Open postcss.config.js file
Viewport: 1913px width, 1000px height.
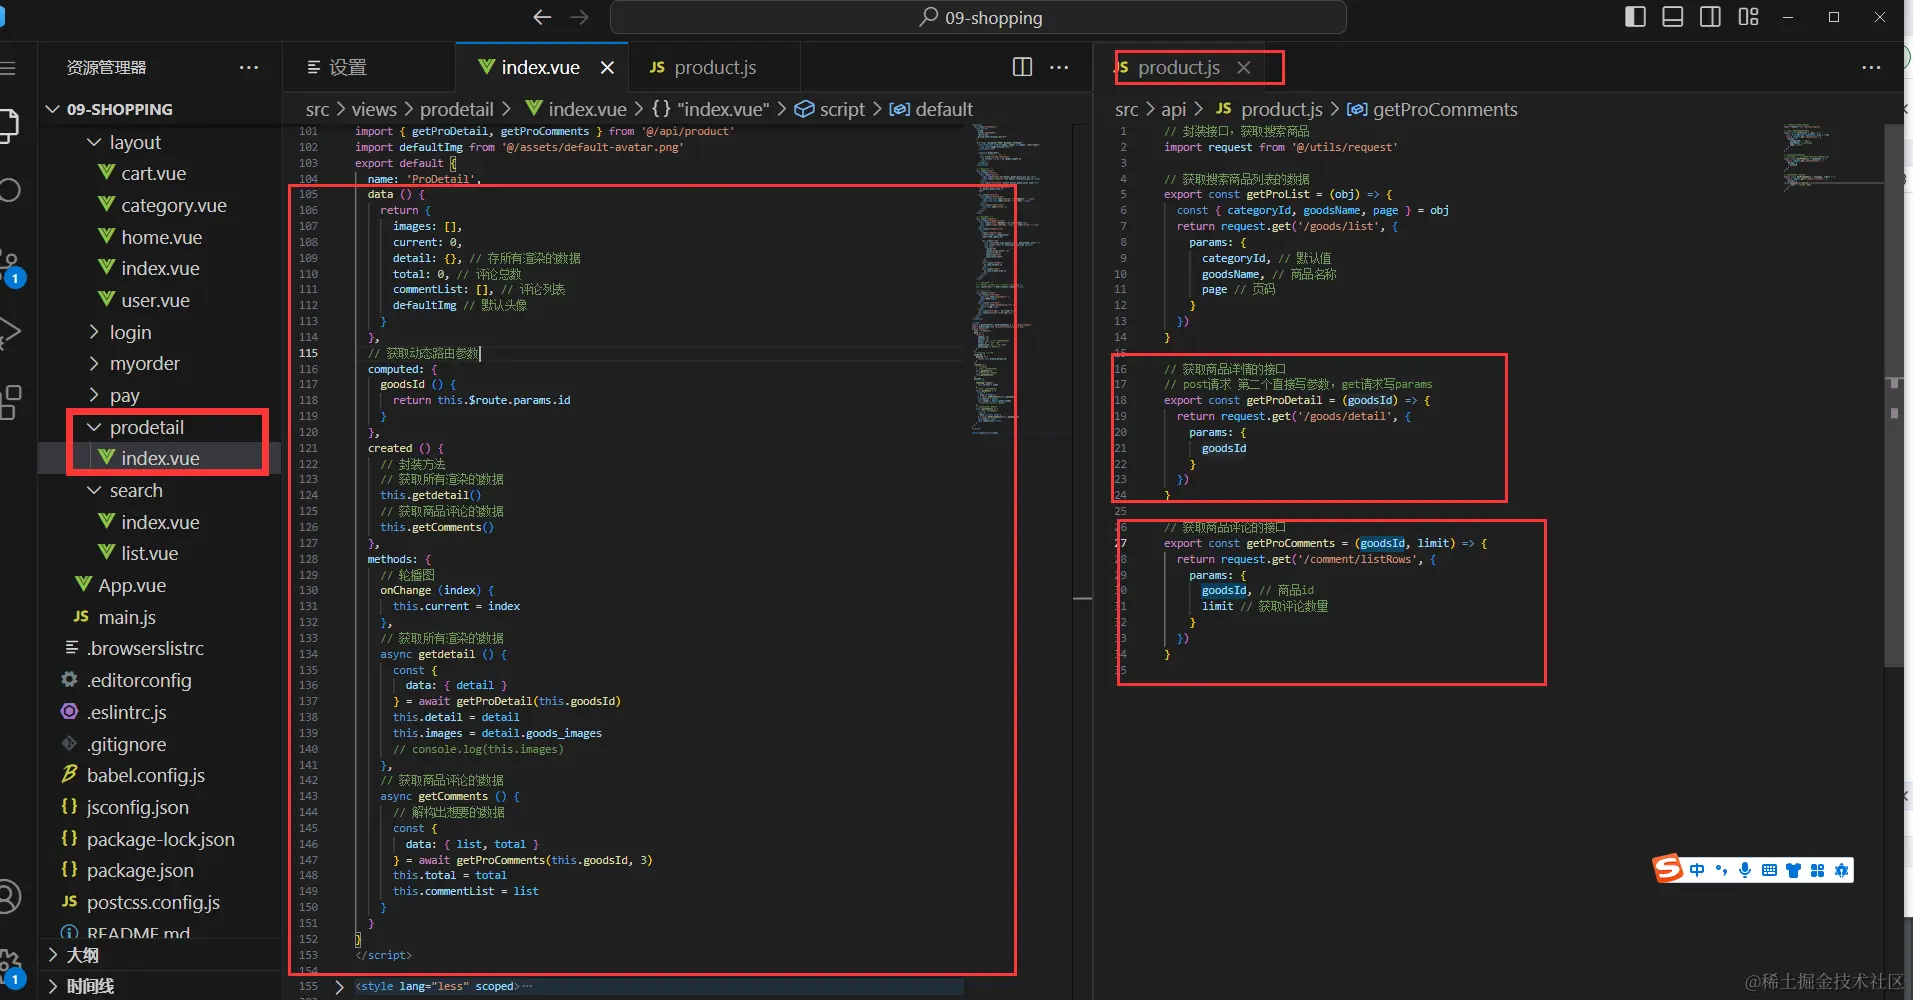click(x=153, y=902)
